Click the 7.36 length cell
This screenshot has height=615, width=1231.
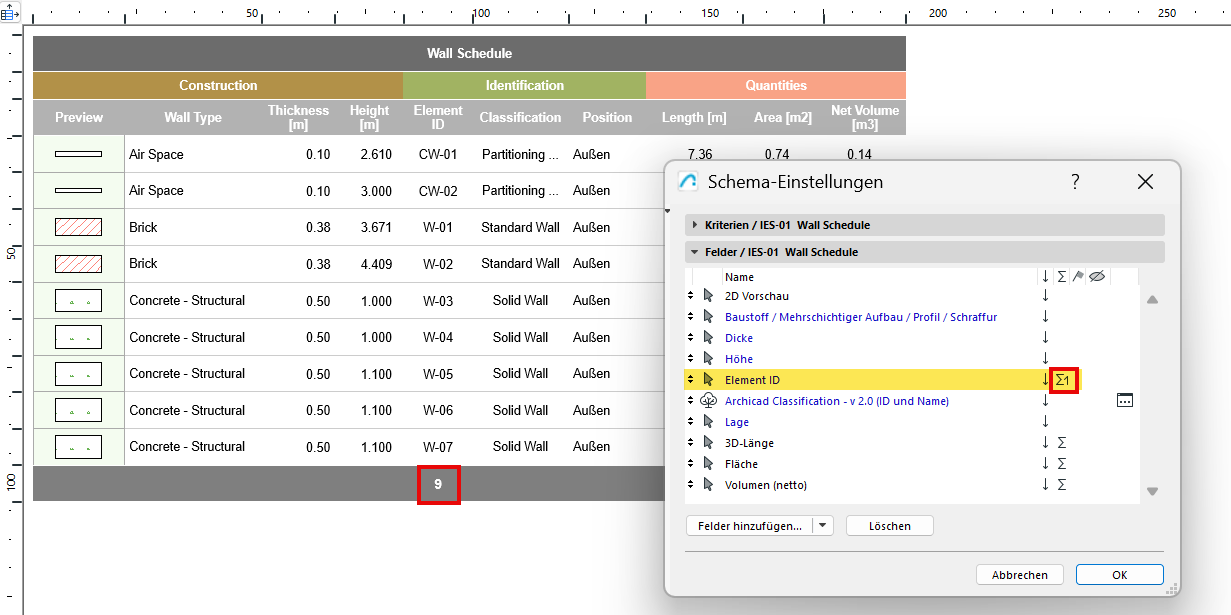tap(700, 154)
